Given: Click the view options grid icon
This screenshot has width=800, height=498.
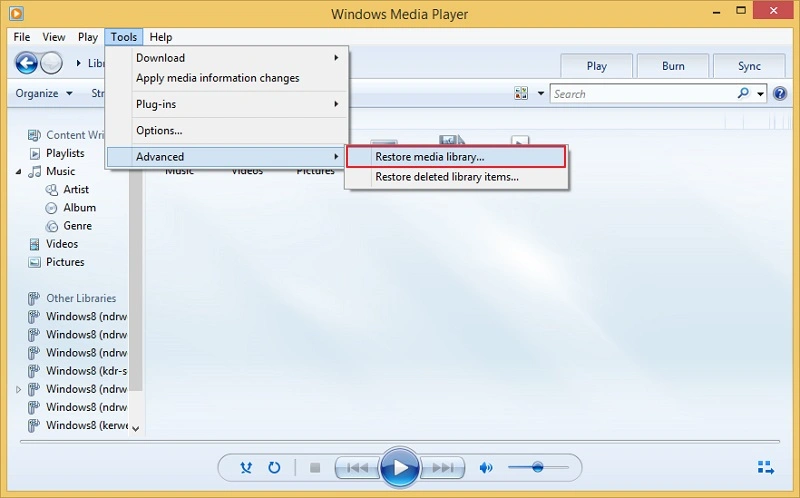Looking at the screenshot, I should pyautogui.click(x=521, y=93).
